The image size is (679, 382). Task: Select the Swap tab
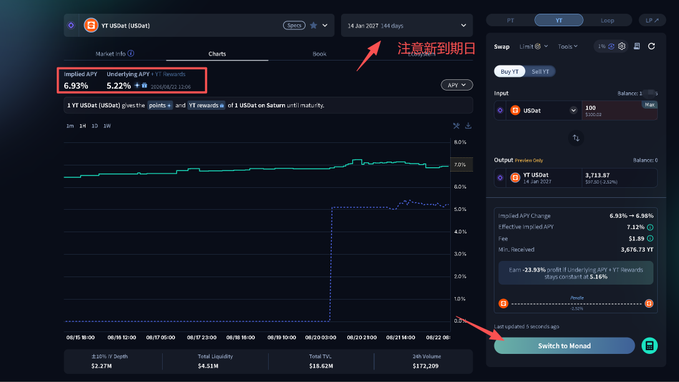point(501,46)
